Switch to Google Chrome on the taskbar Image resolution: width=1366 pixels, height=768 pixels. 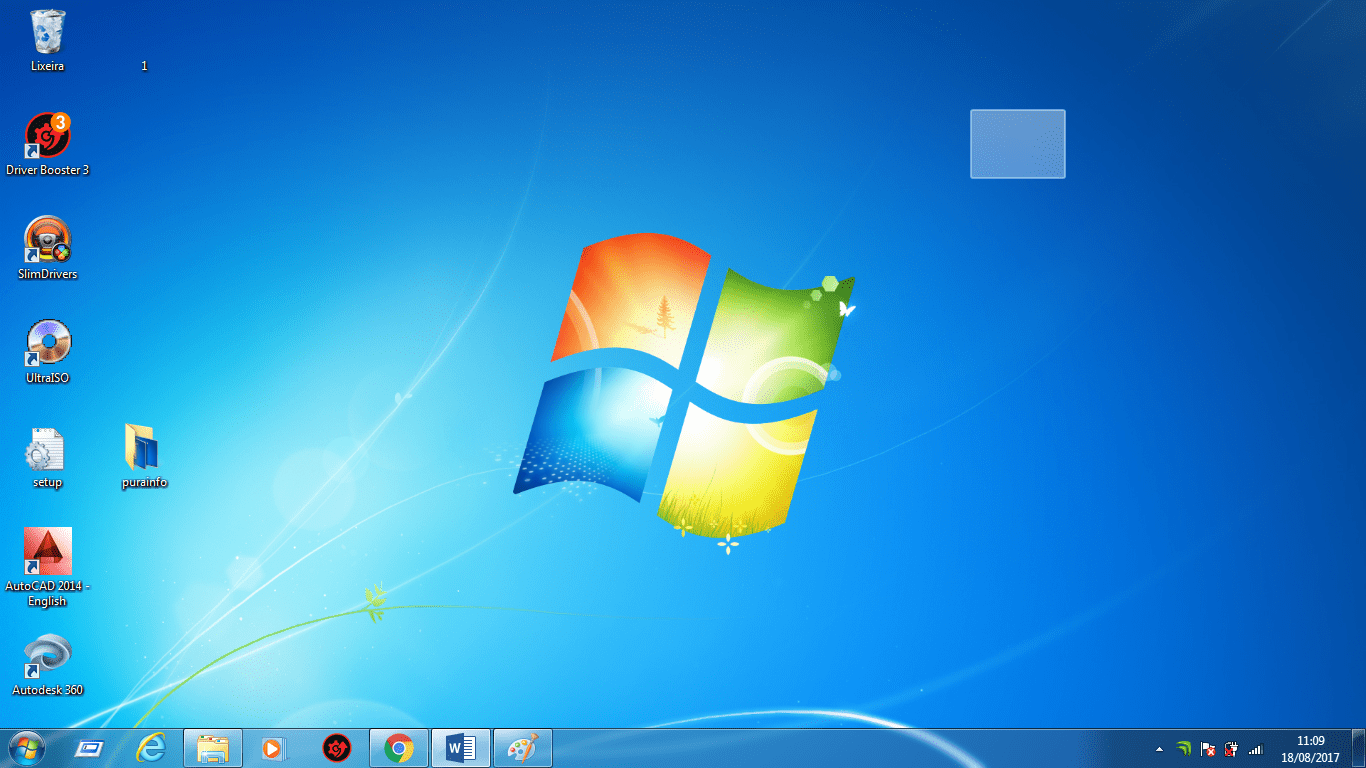tap(399, 748)
